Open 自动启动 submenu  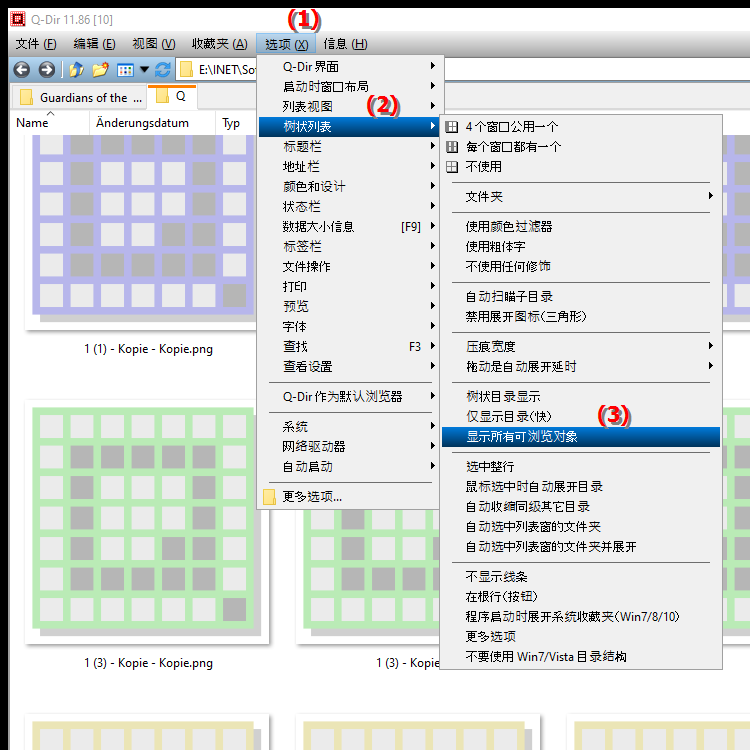coord(349,466)
